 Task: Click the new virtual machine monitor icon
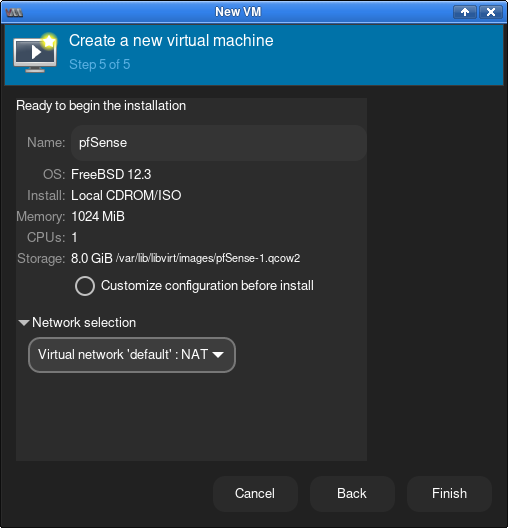pyautogui.click(x=35, y=53)
